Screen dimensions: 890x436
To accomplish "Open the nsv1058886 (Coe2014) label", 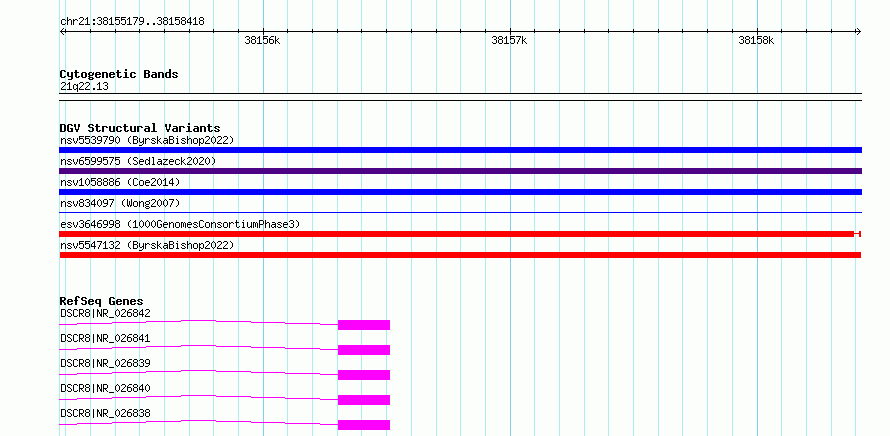I will [x=120, y=182].
